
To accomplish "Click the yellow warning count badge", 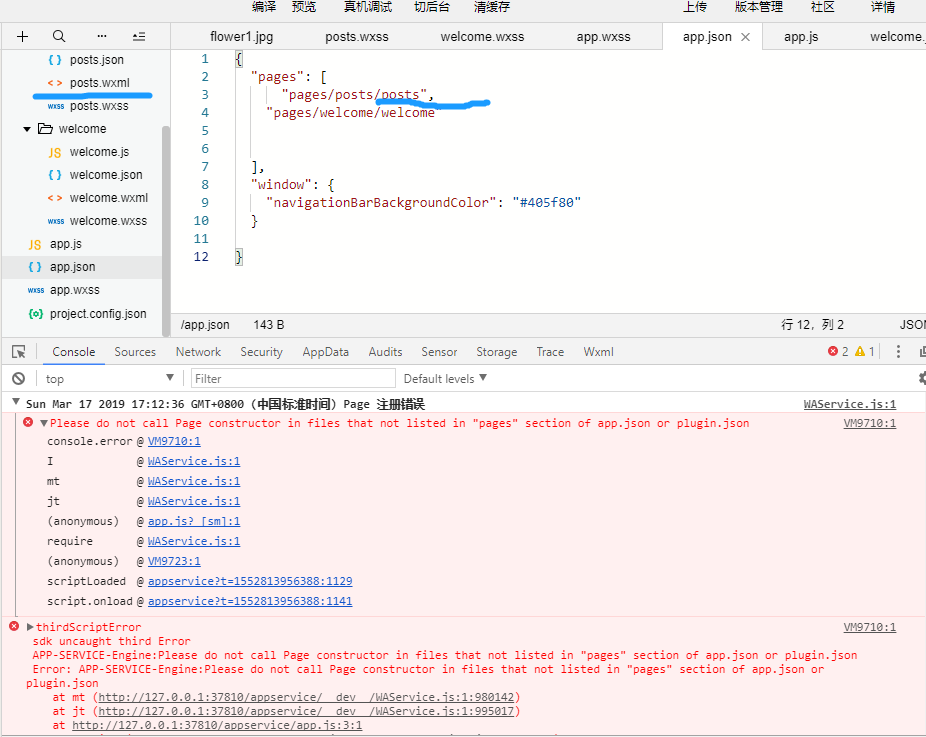I will (865, 351).
